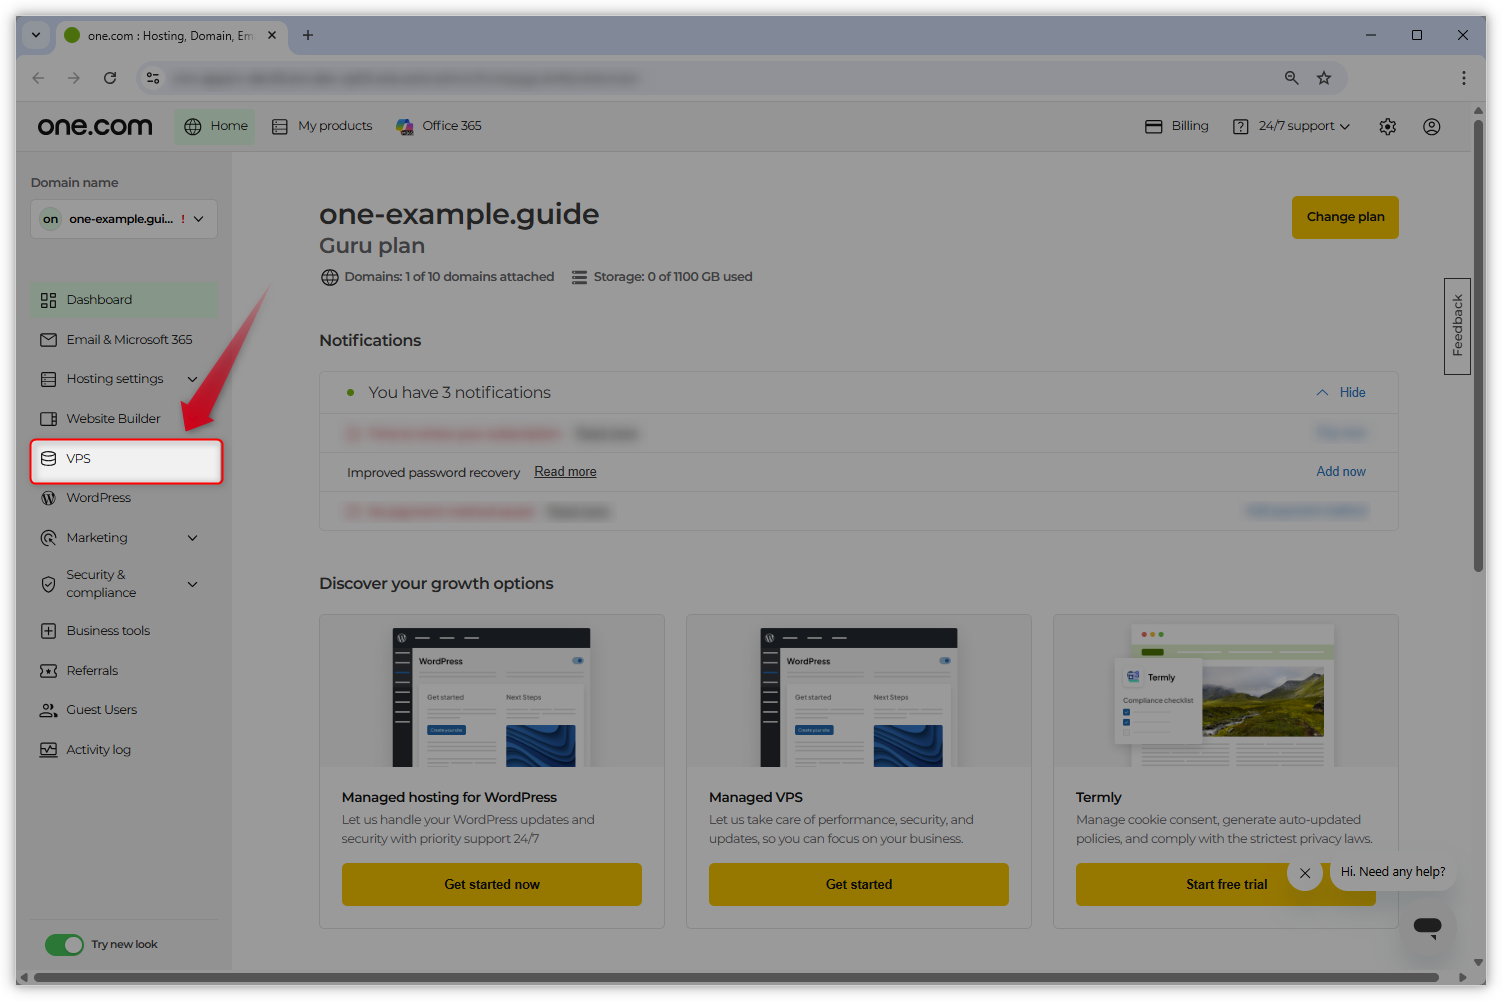Hide the notifications list
The width and height of the screenshot is (1502, 1001).
tap(1341, 393)
